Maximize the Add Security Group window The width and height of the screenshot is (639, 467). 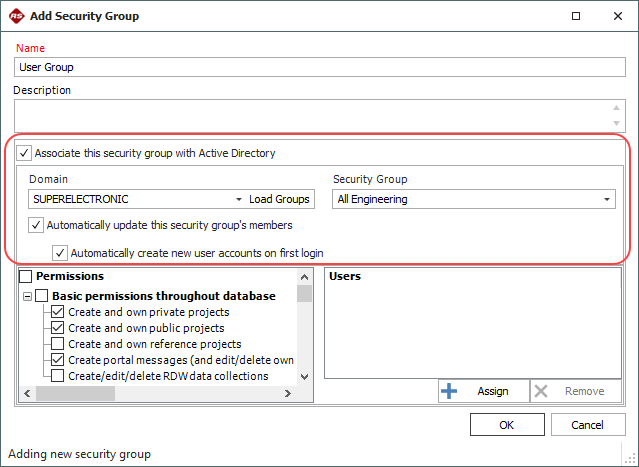click(574, 16)
